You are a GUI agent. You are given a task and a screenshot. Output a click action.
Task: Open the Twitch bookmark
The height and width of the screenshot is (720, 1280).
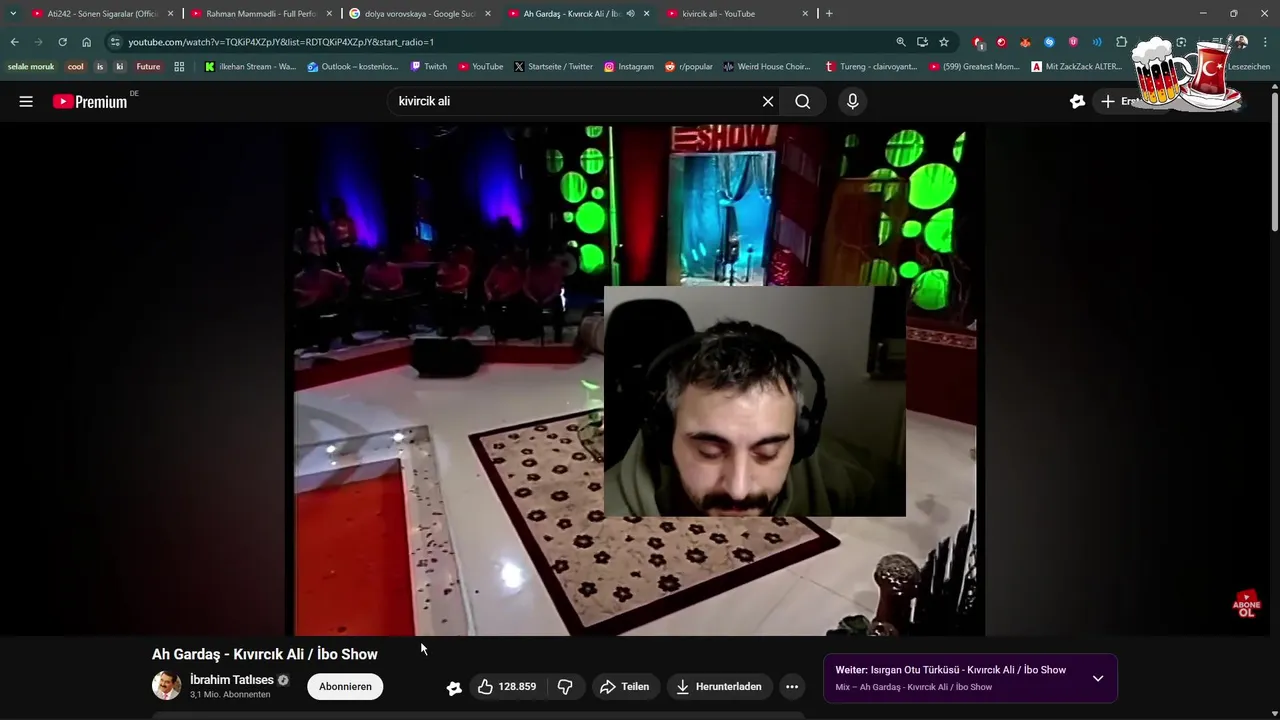click(429, 67)
